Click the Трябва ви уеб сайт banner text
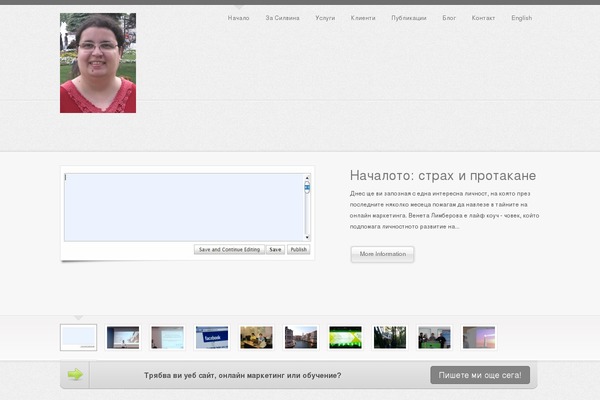 pyautogui.click(x=243, y=376)
